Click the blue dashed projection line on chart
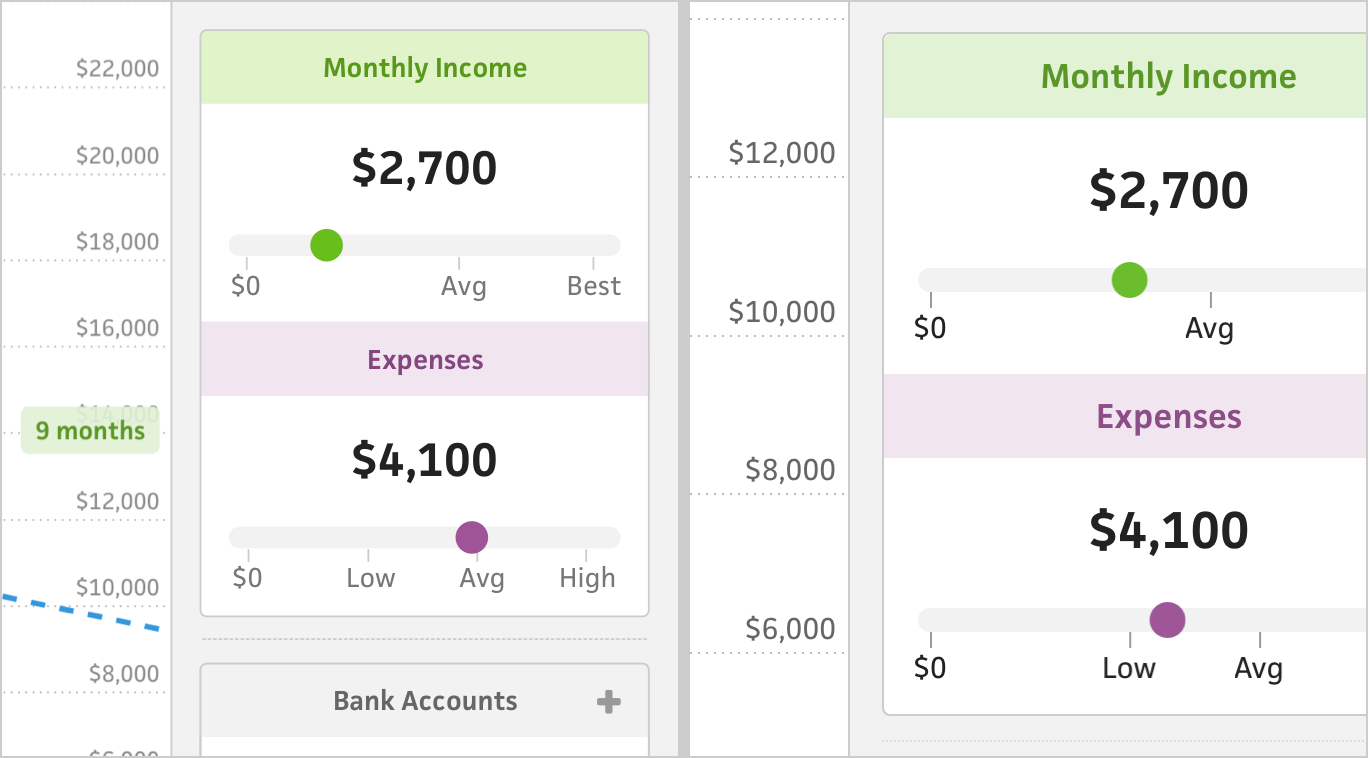The height and width of the screenshot is (758, 1368). 80,612
